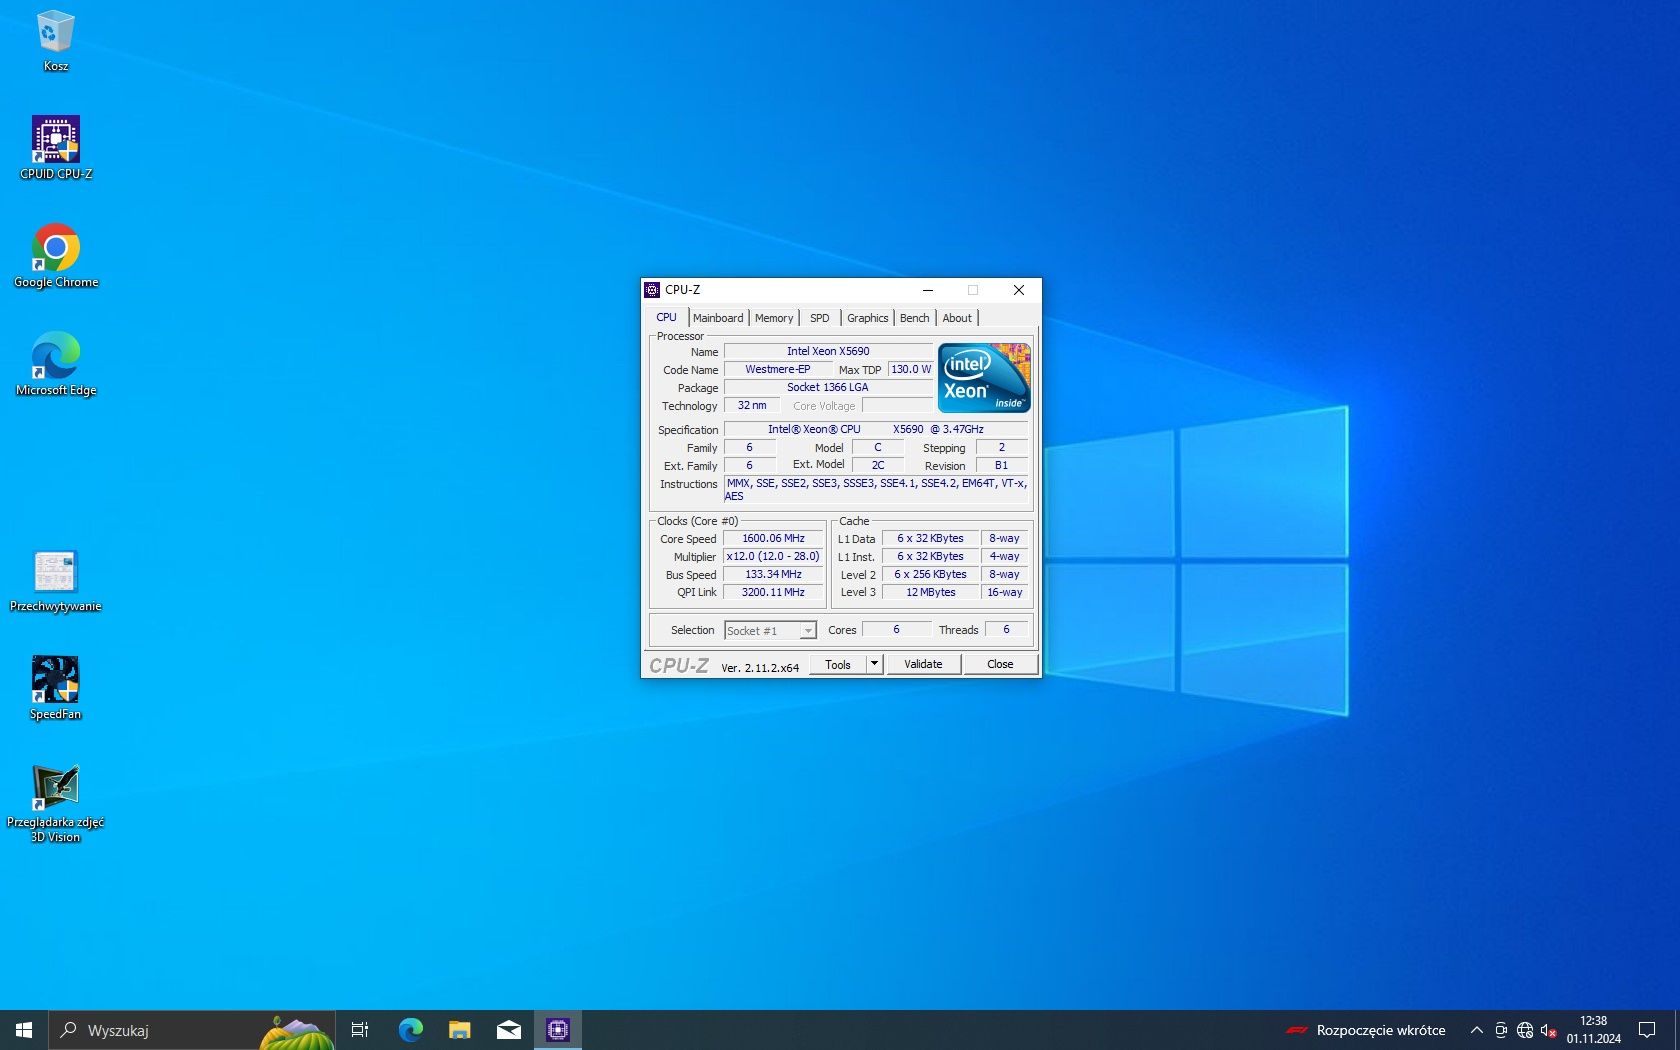Viewport: 1680px width, 1050px height.
Task: Show hidden tray icons chevron
Action: [1476, 1030]
